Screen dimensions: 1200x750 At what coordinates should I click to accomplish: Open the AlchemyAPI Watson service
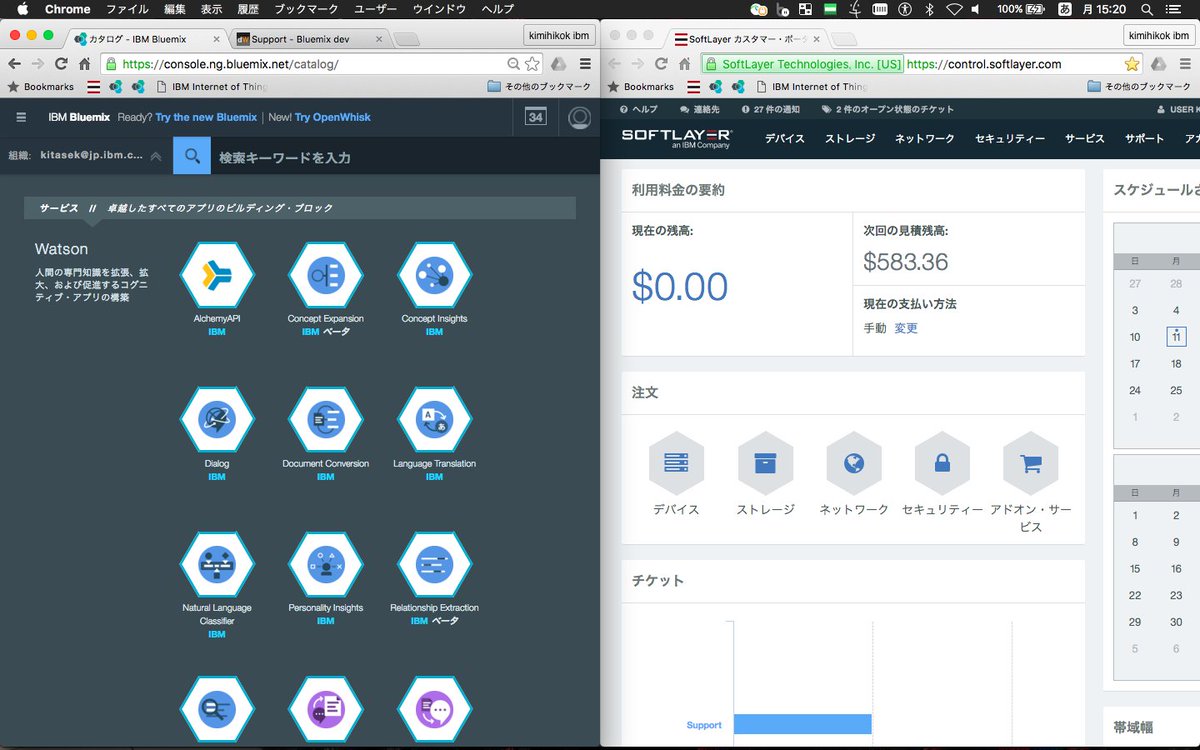pos(217,273)
